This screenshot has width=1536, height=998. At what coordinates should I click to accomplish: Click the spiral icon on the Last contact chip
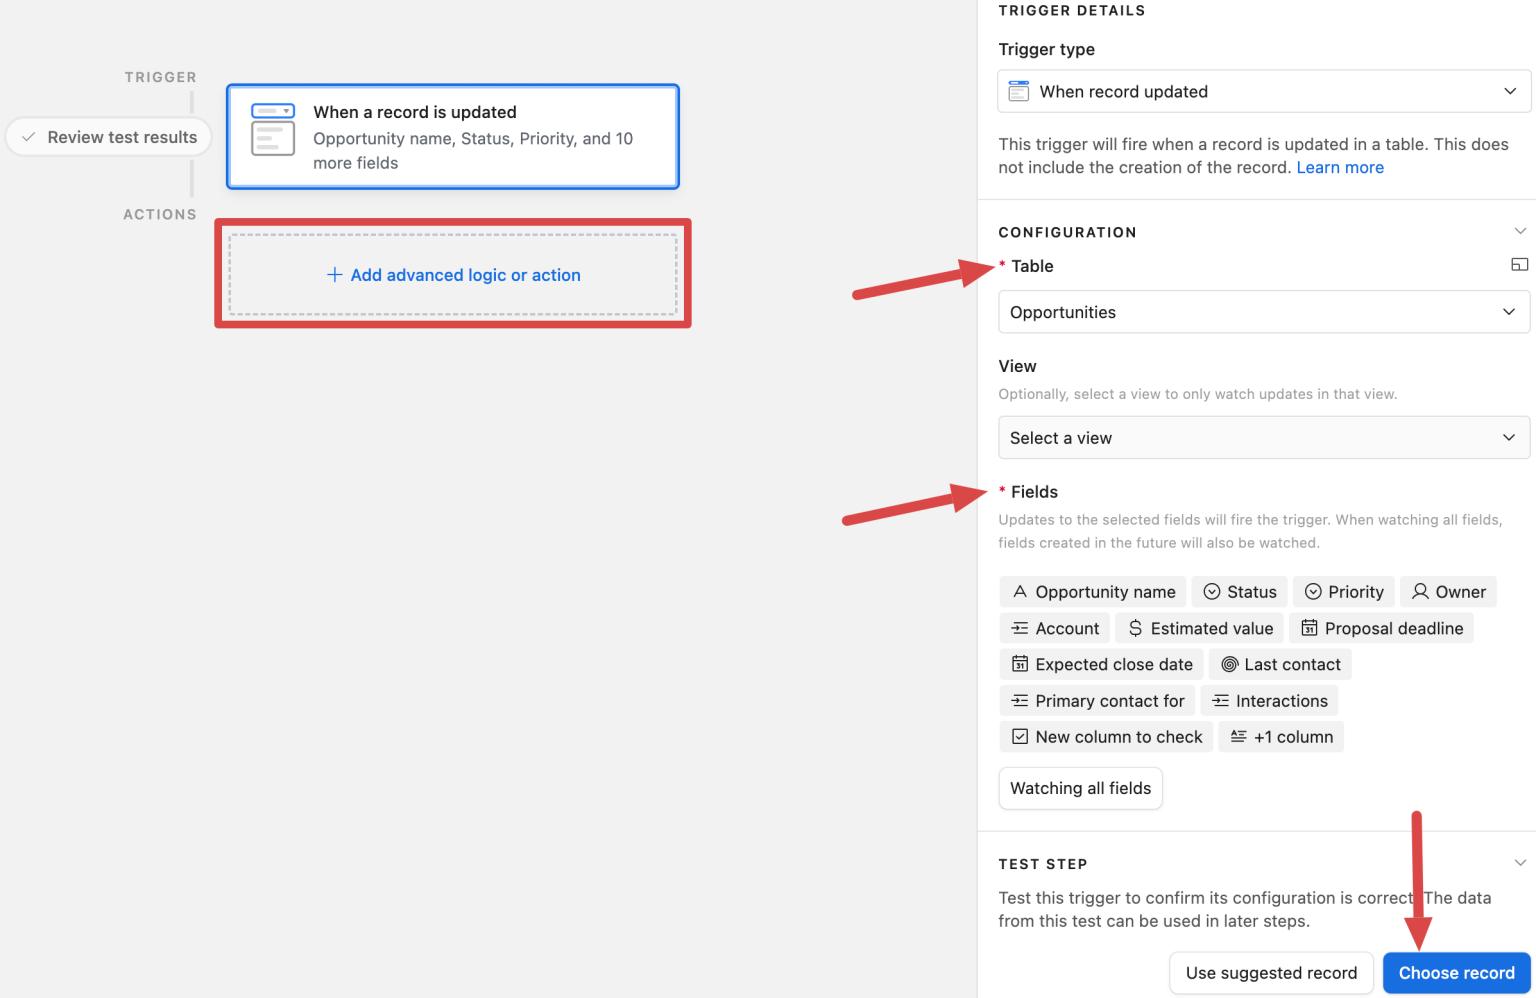point(1229,664)
